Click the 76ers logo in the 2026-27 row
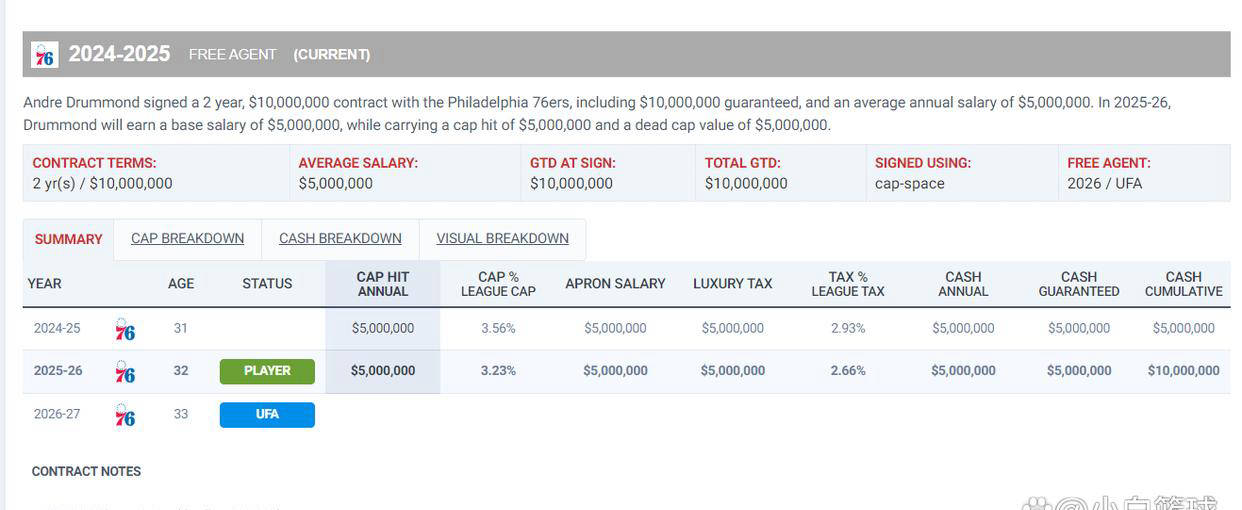This screenshot has height=510, width=1242. (125, 415)
